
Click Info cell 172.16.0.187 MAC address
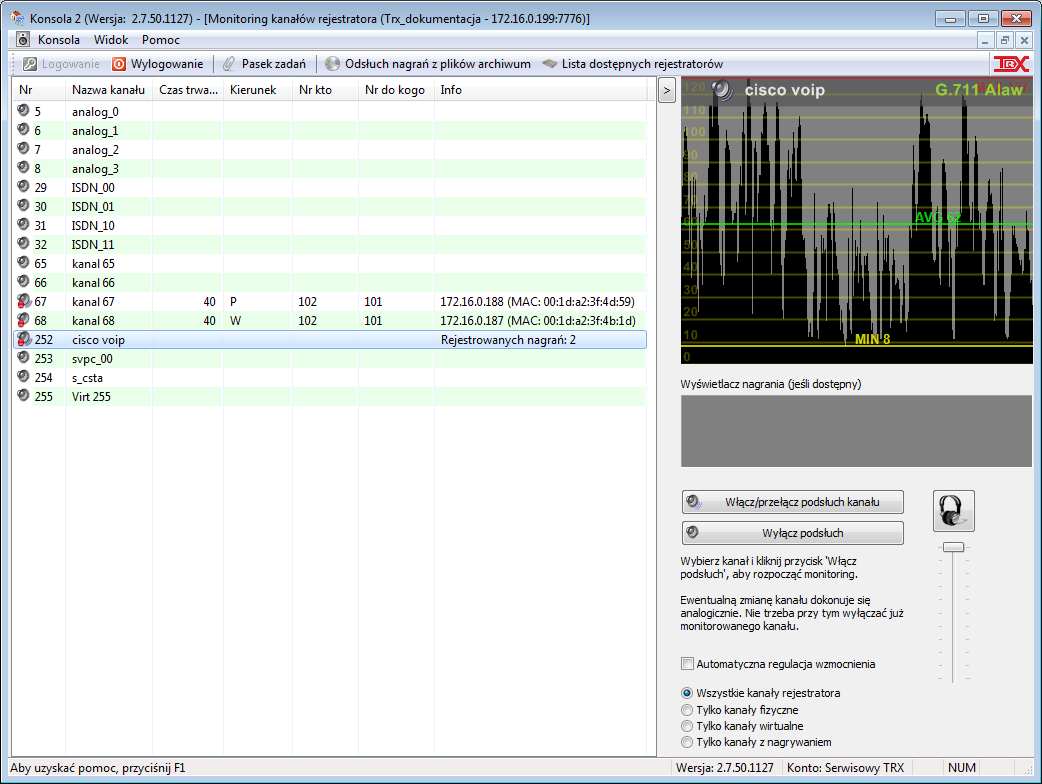point(538,321)
